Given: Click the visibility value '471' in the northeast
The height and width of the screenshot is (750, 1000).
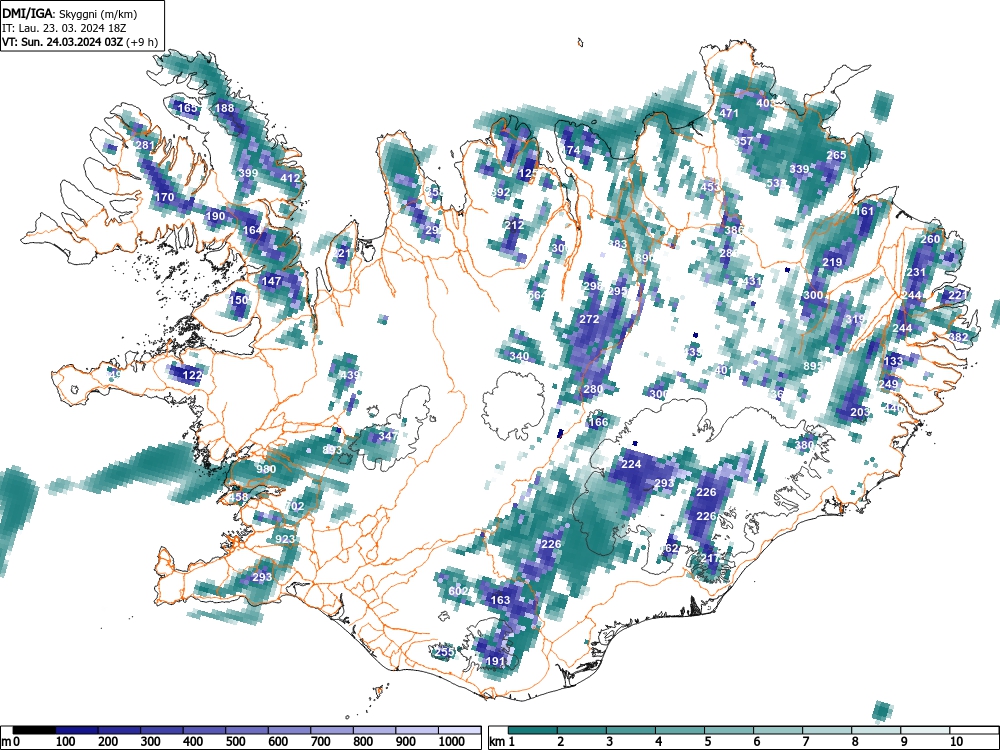Looking at the screenshot, I should click(x=729, y=113).
